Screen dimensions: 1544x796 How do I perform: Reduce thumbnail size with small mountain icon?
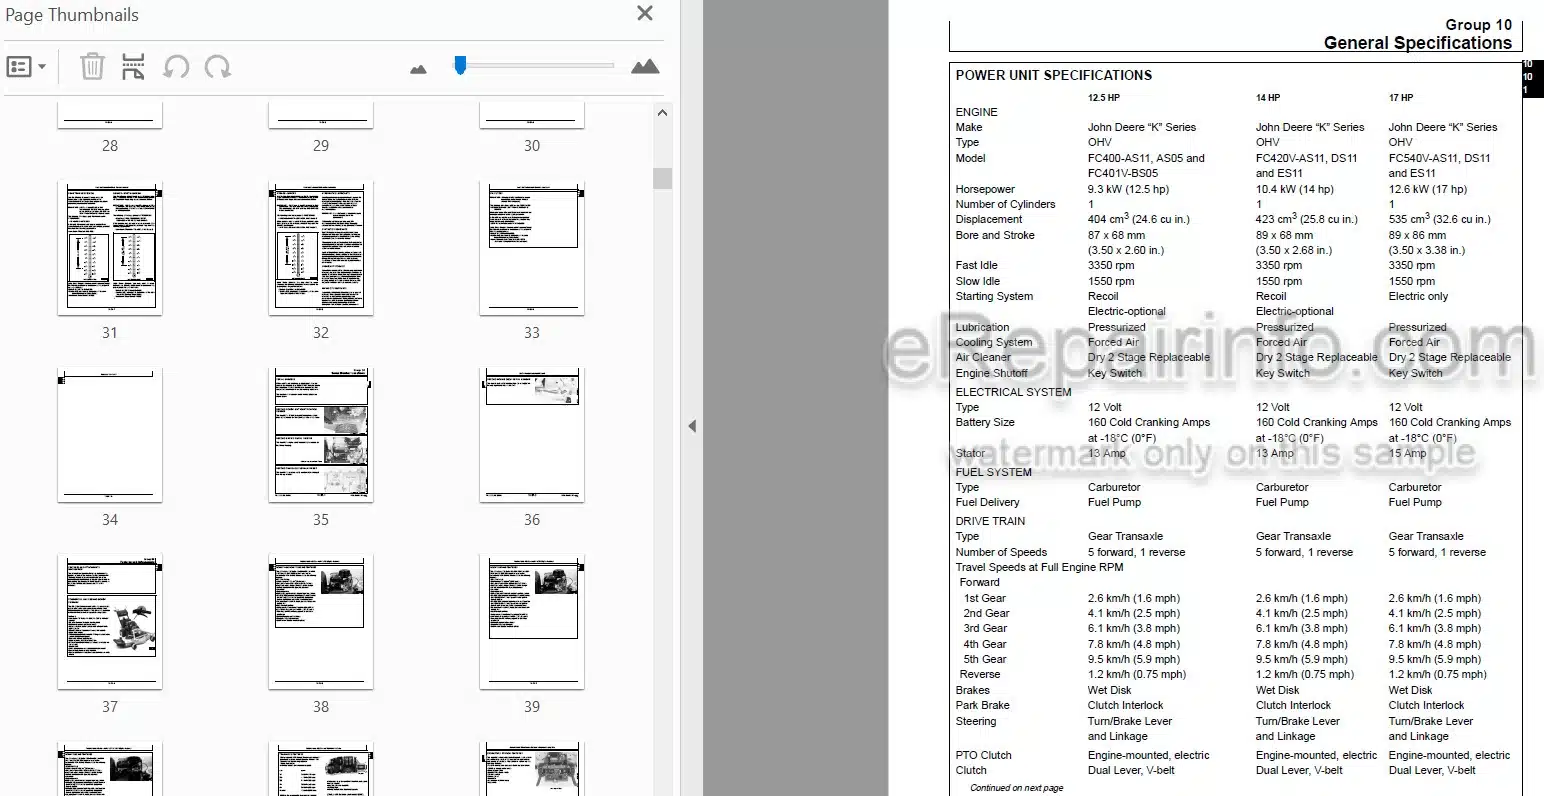click(418, 69)
